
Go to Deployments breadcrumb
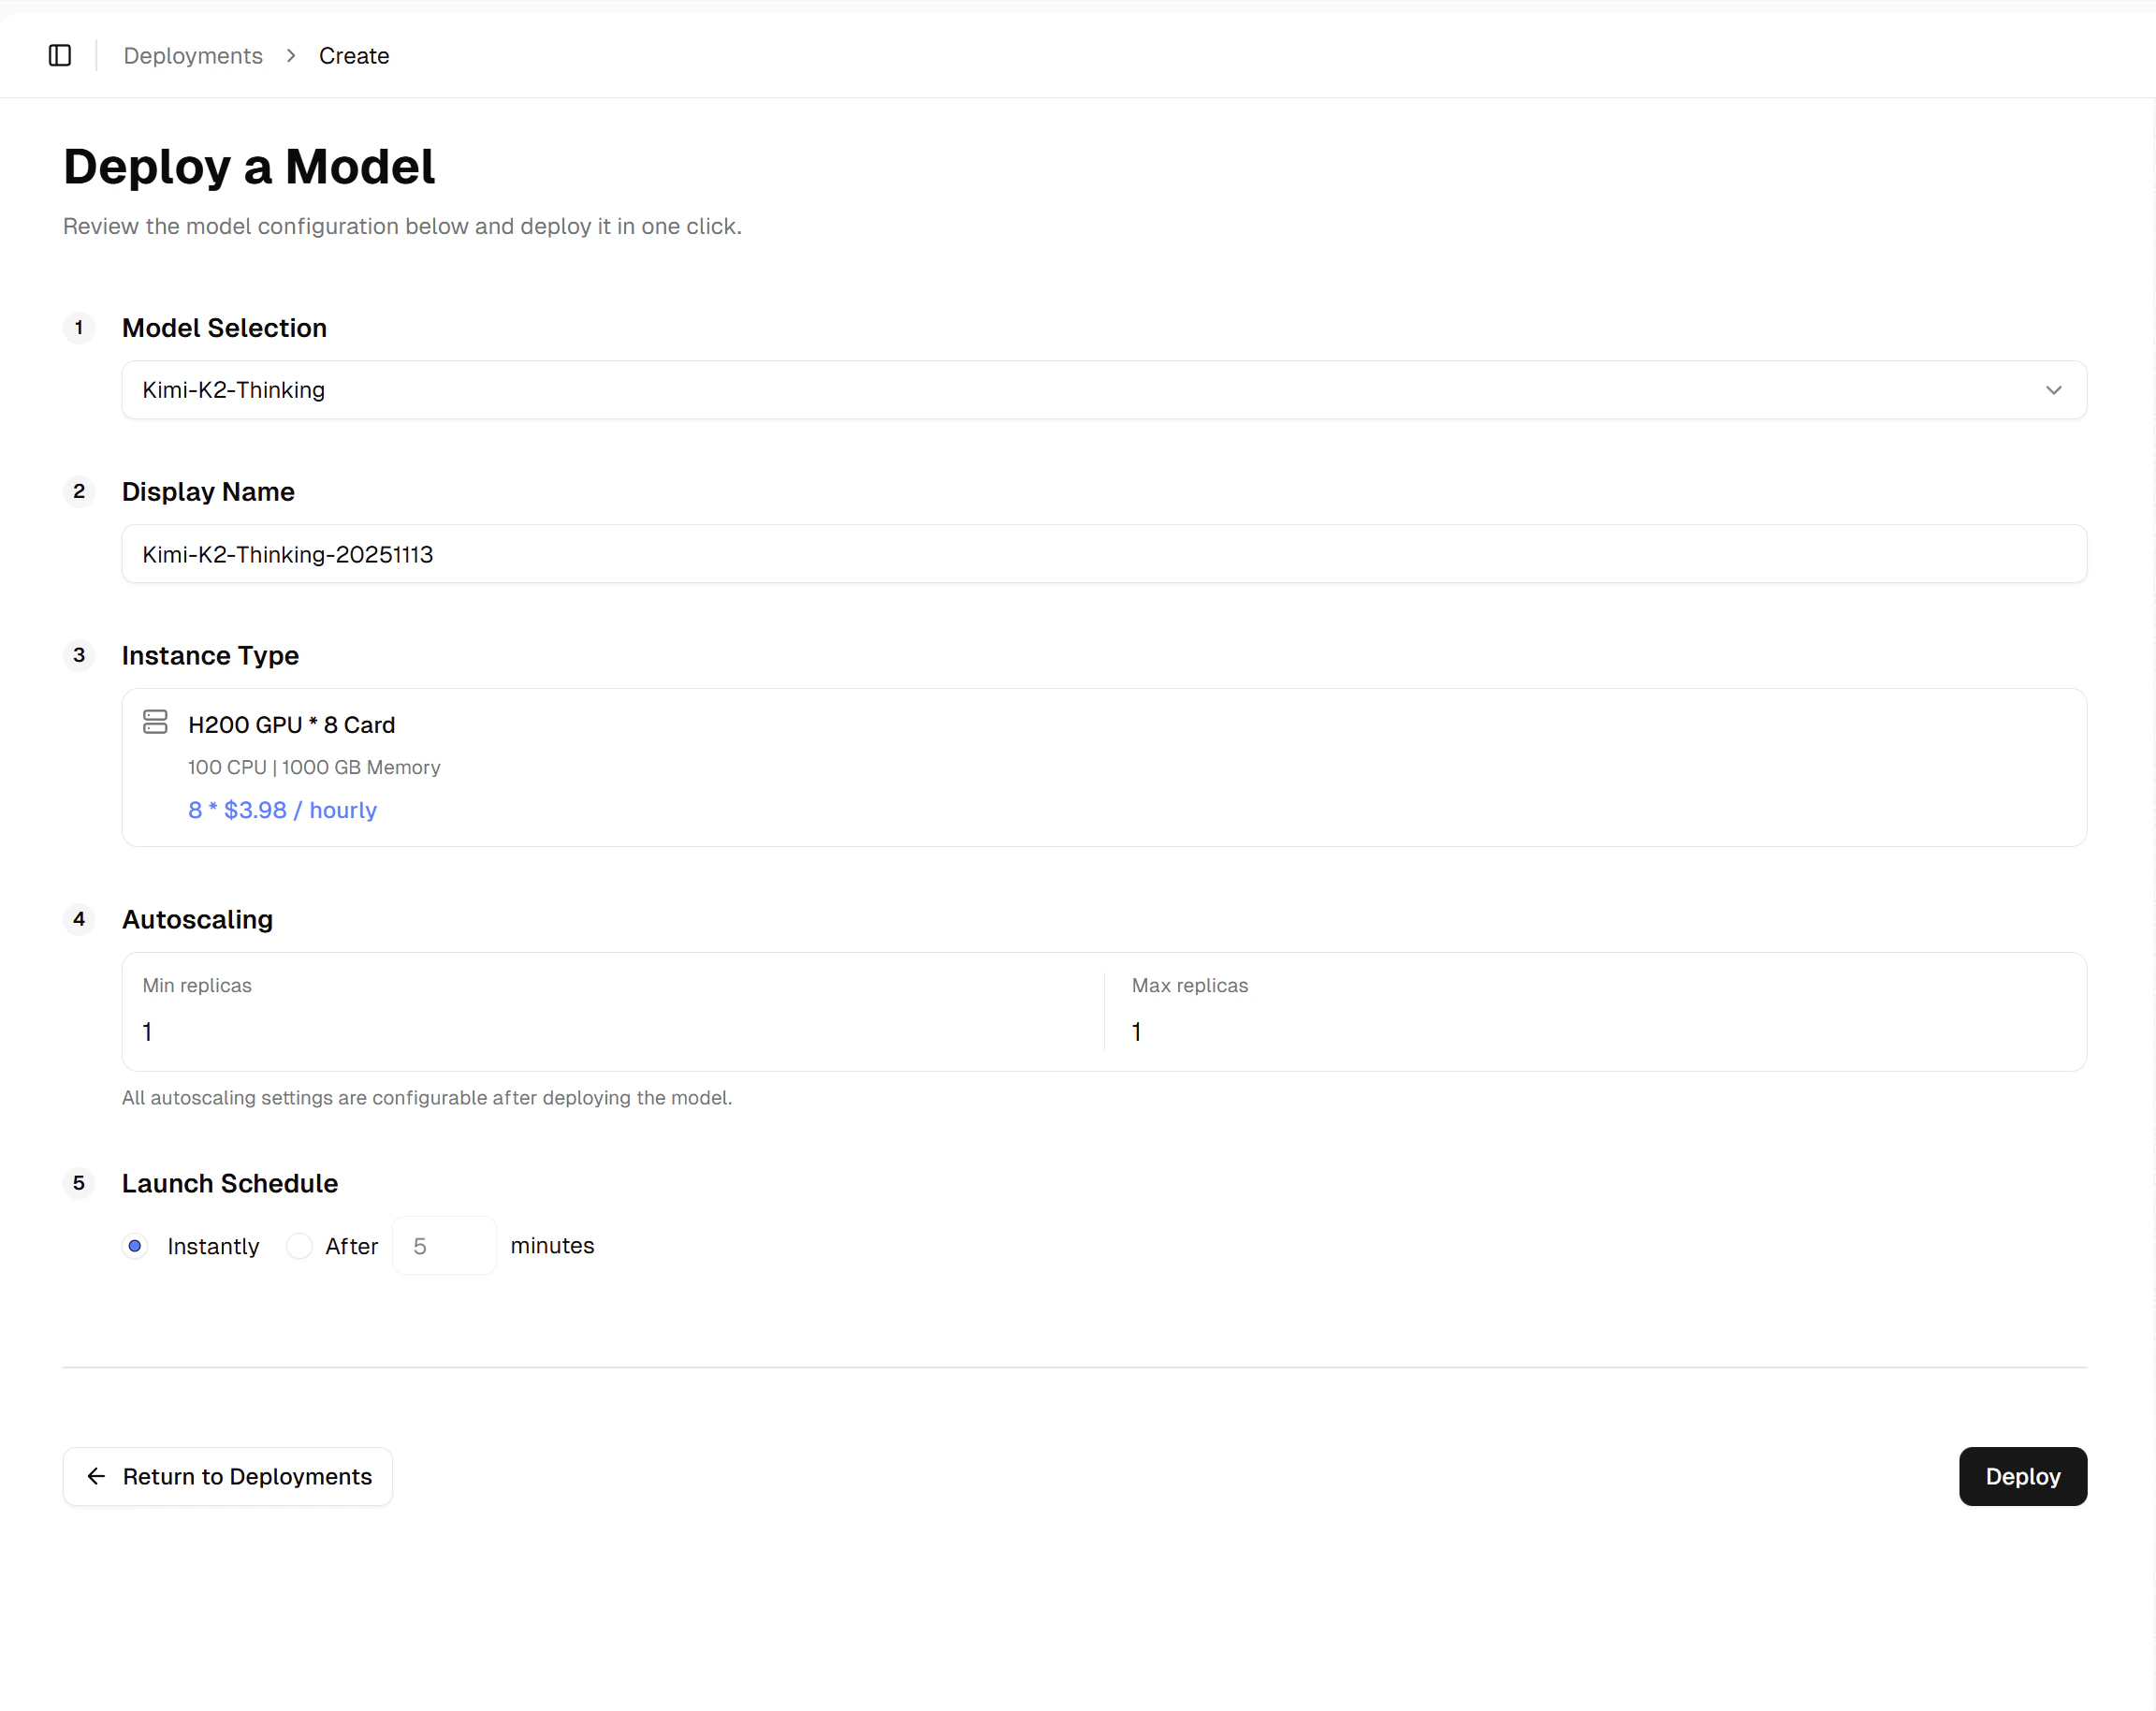(193, 56)
